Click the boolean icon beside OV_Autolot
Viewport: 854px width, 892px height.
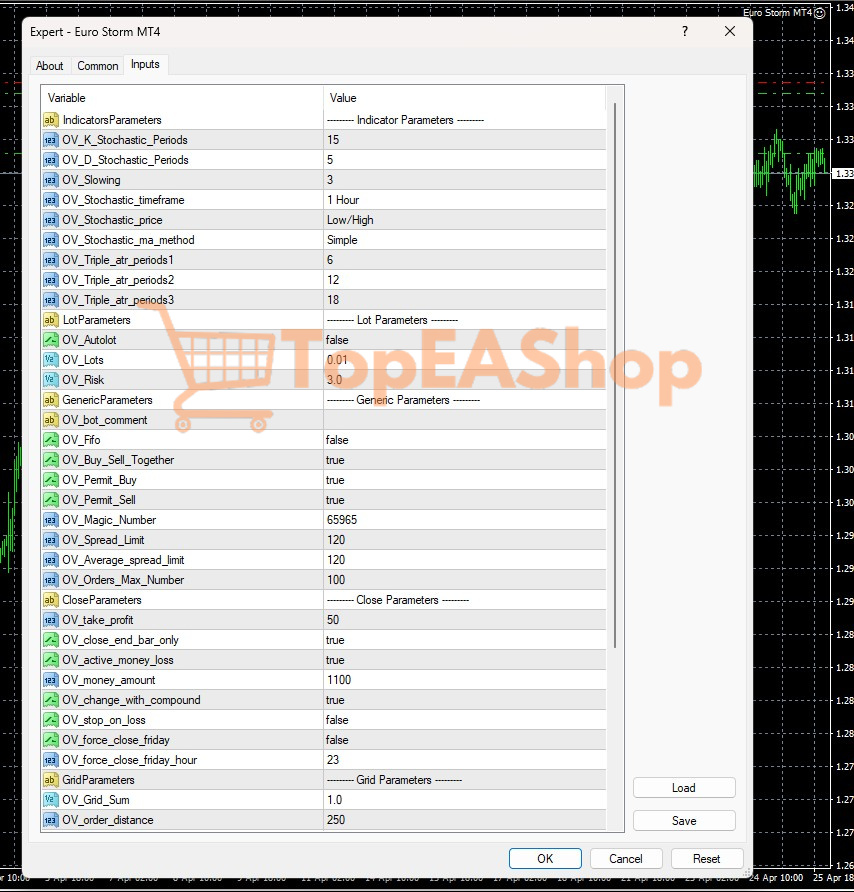pos(51,340)
